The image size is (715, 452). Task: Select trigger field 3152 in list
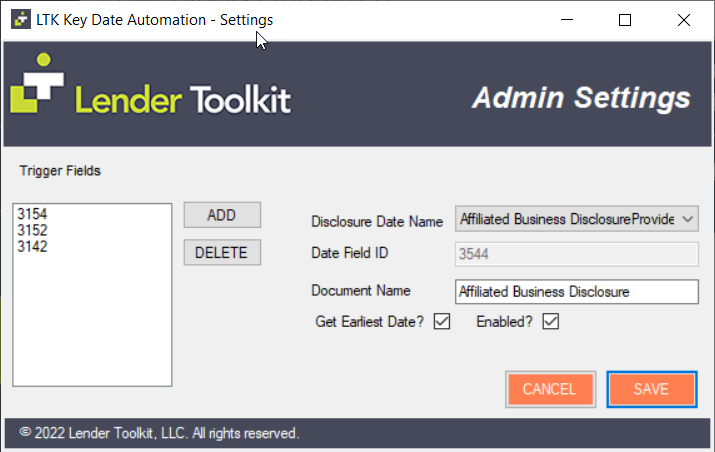(32, 230)
